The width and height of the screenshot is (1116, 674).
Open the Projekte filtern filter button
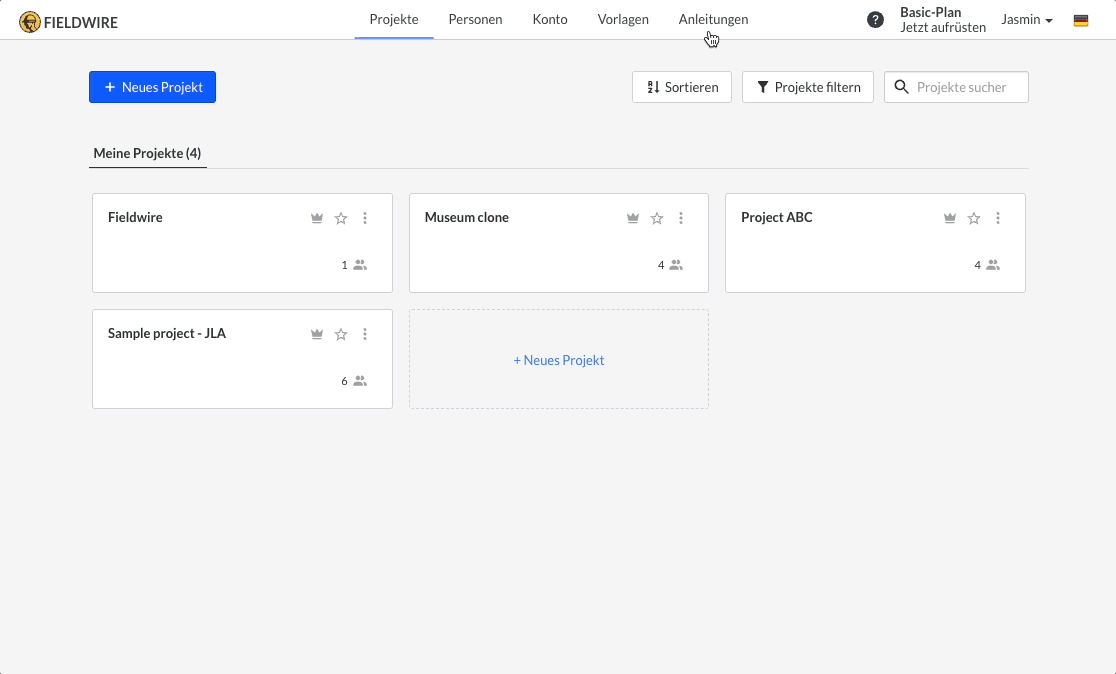pos(808,87)
